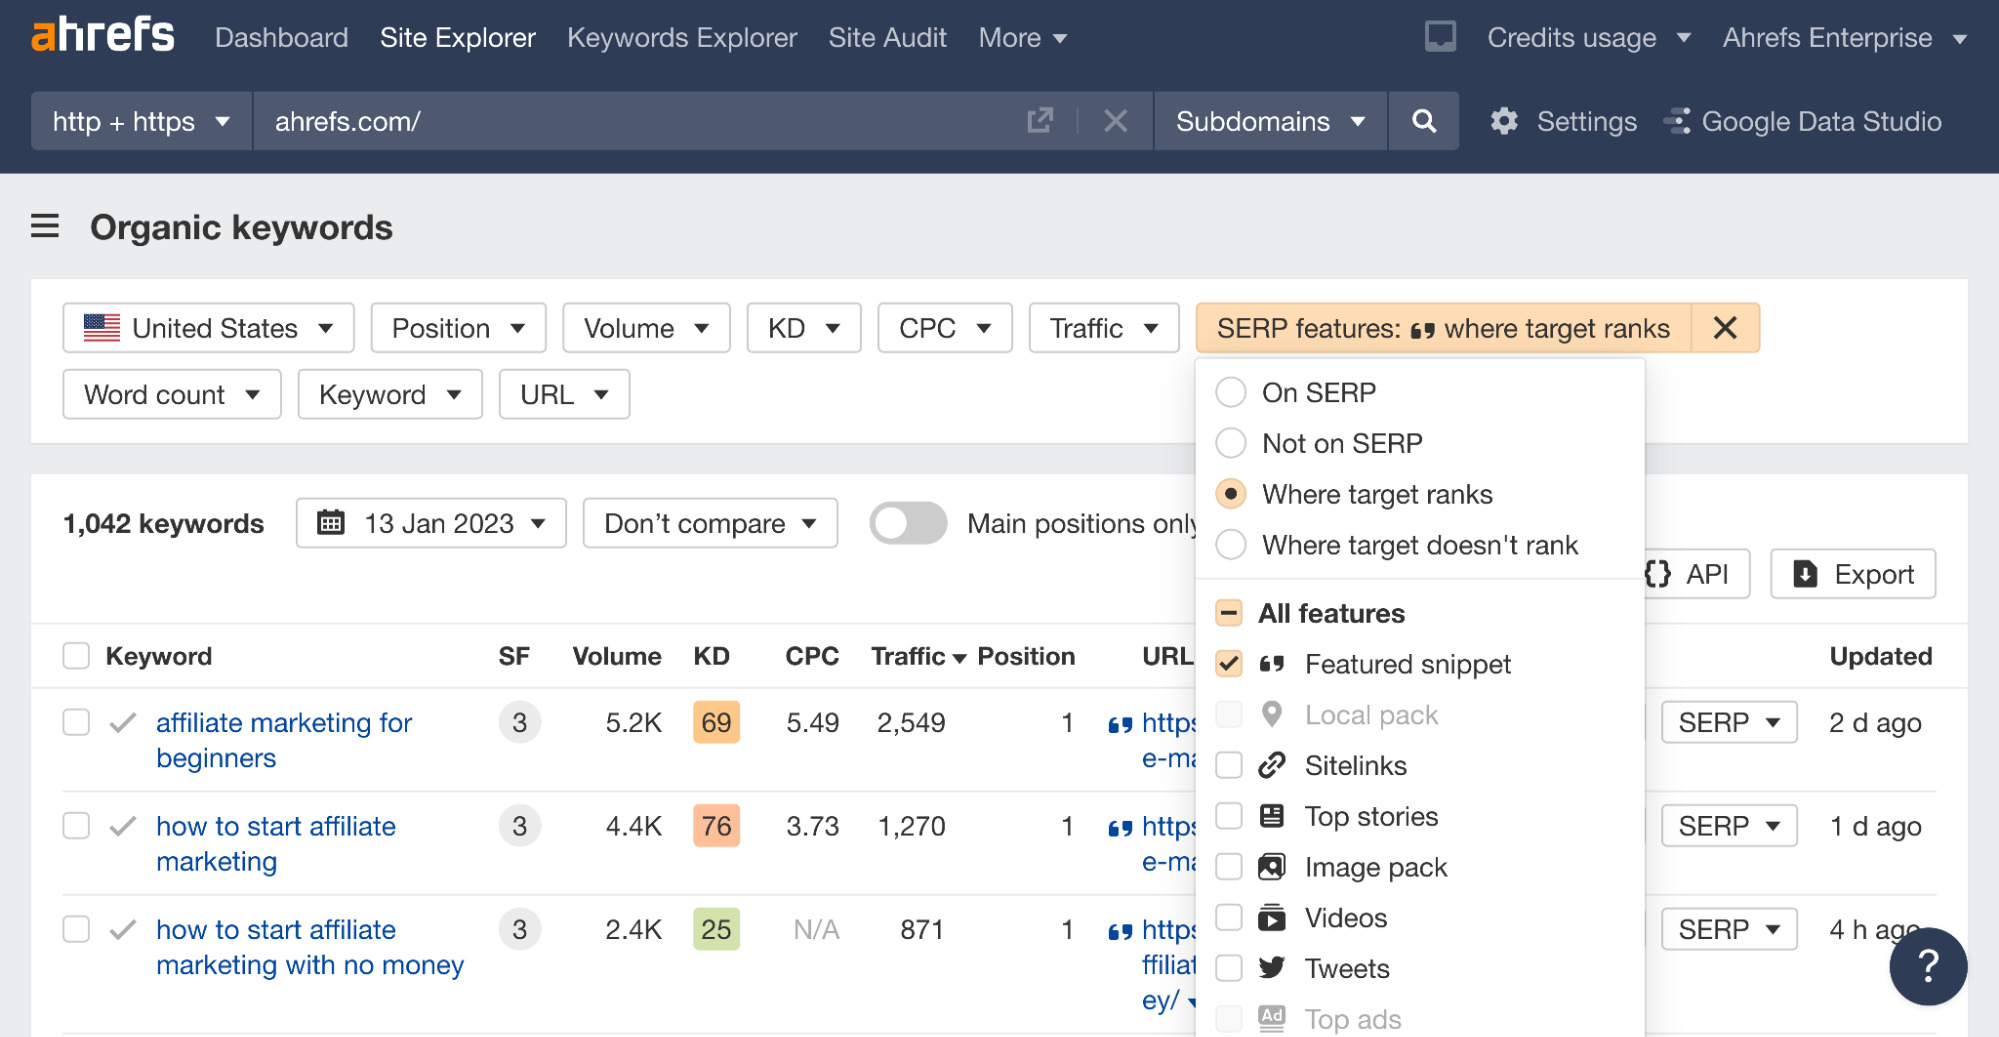Screen dimensions: 1999x1037
Task: Click the orange KD 76 badge
Action: pyautogui.click(x=715, y=826)
